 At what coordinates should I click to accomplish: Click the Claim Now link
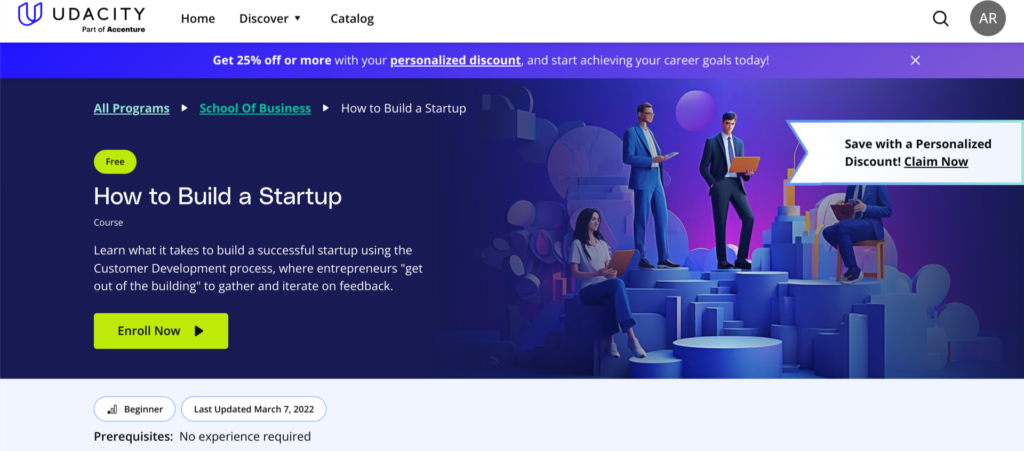pyautogui.click(x=936, y=161)
